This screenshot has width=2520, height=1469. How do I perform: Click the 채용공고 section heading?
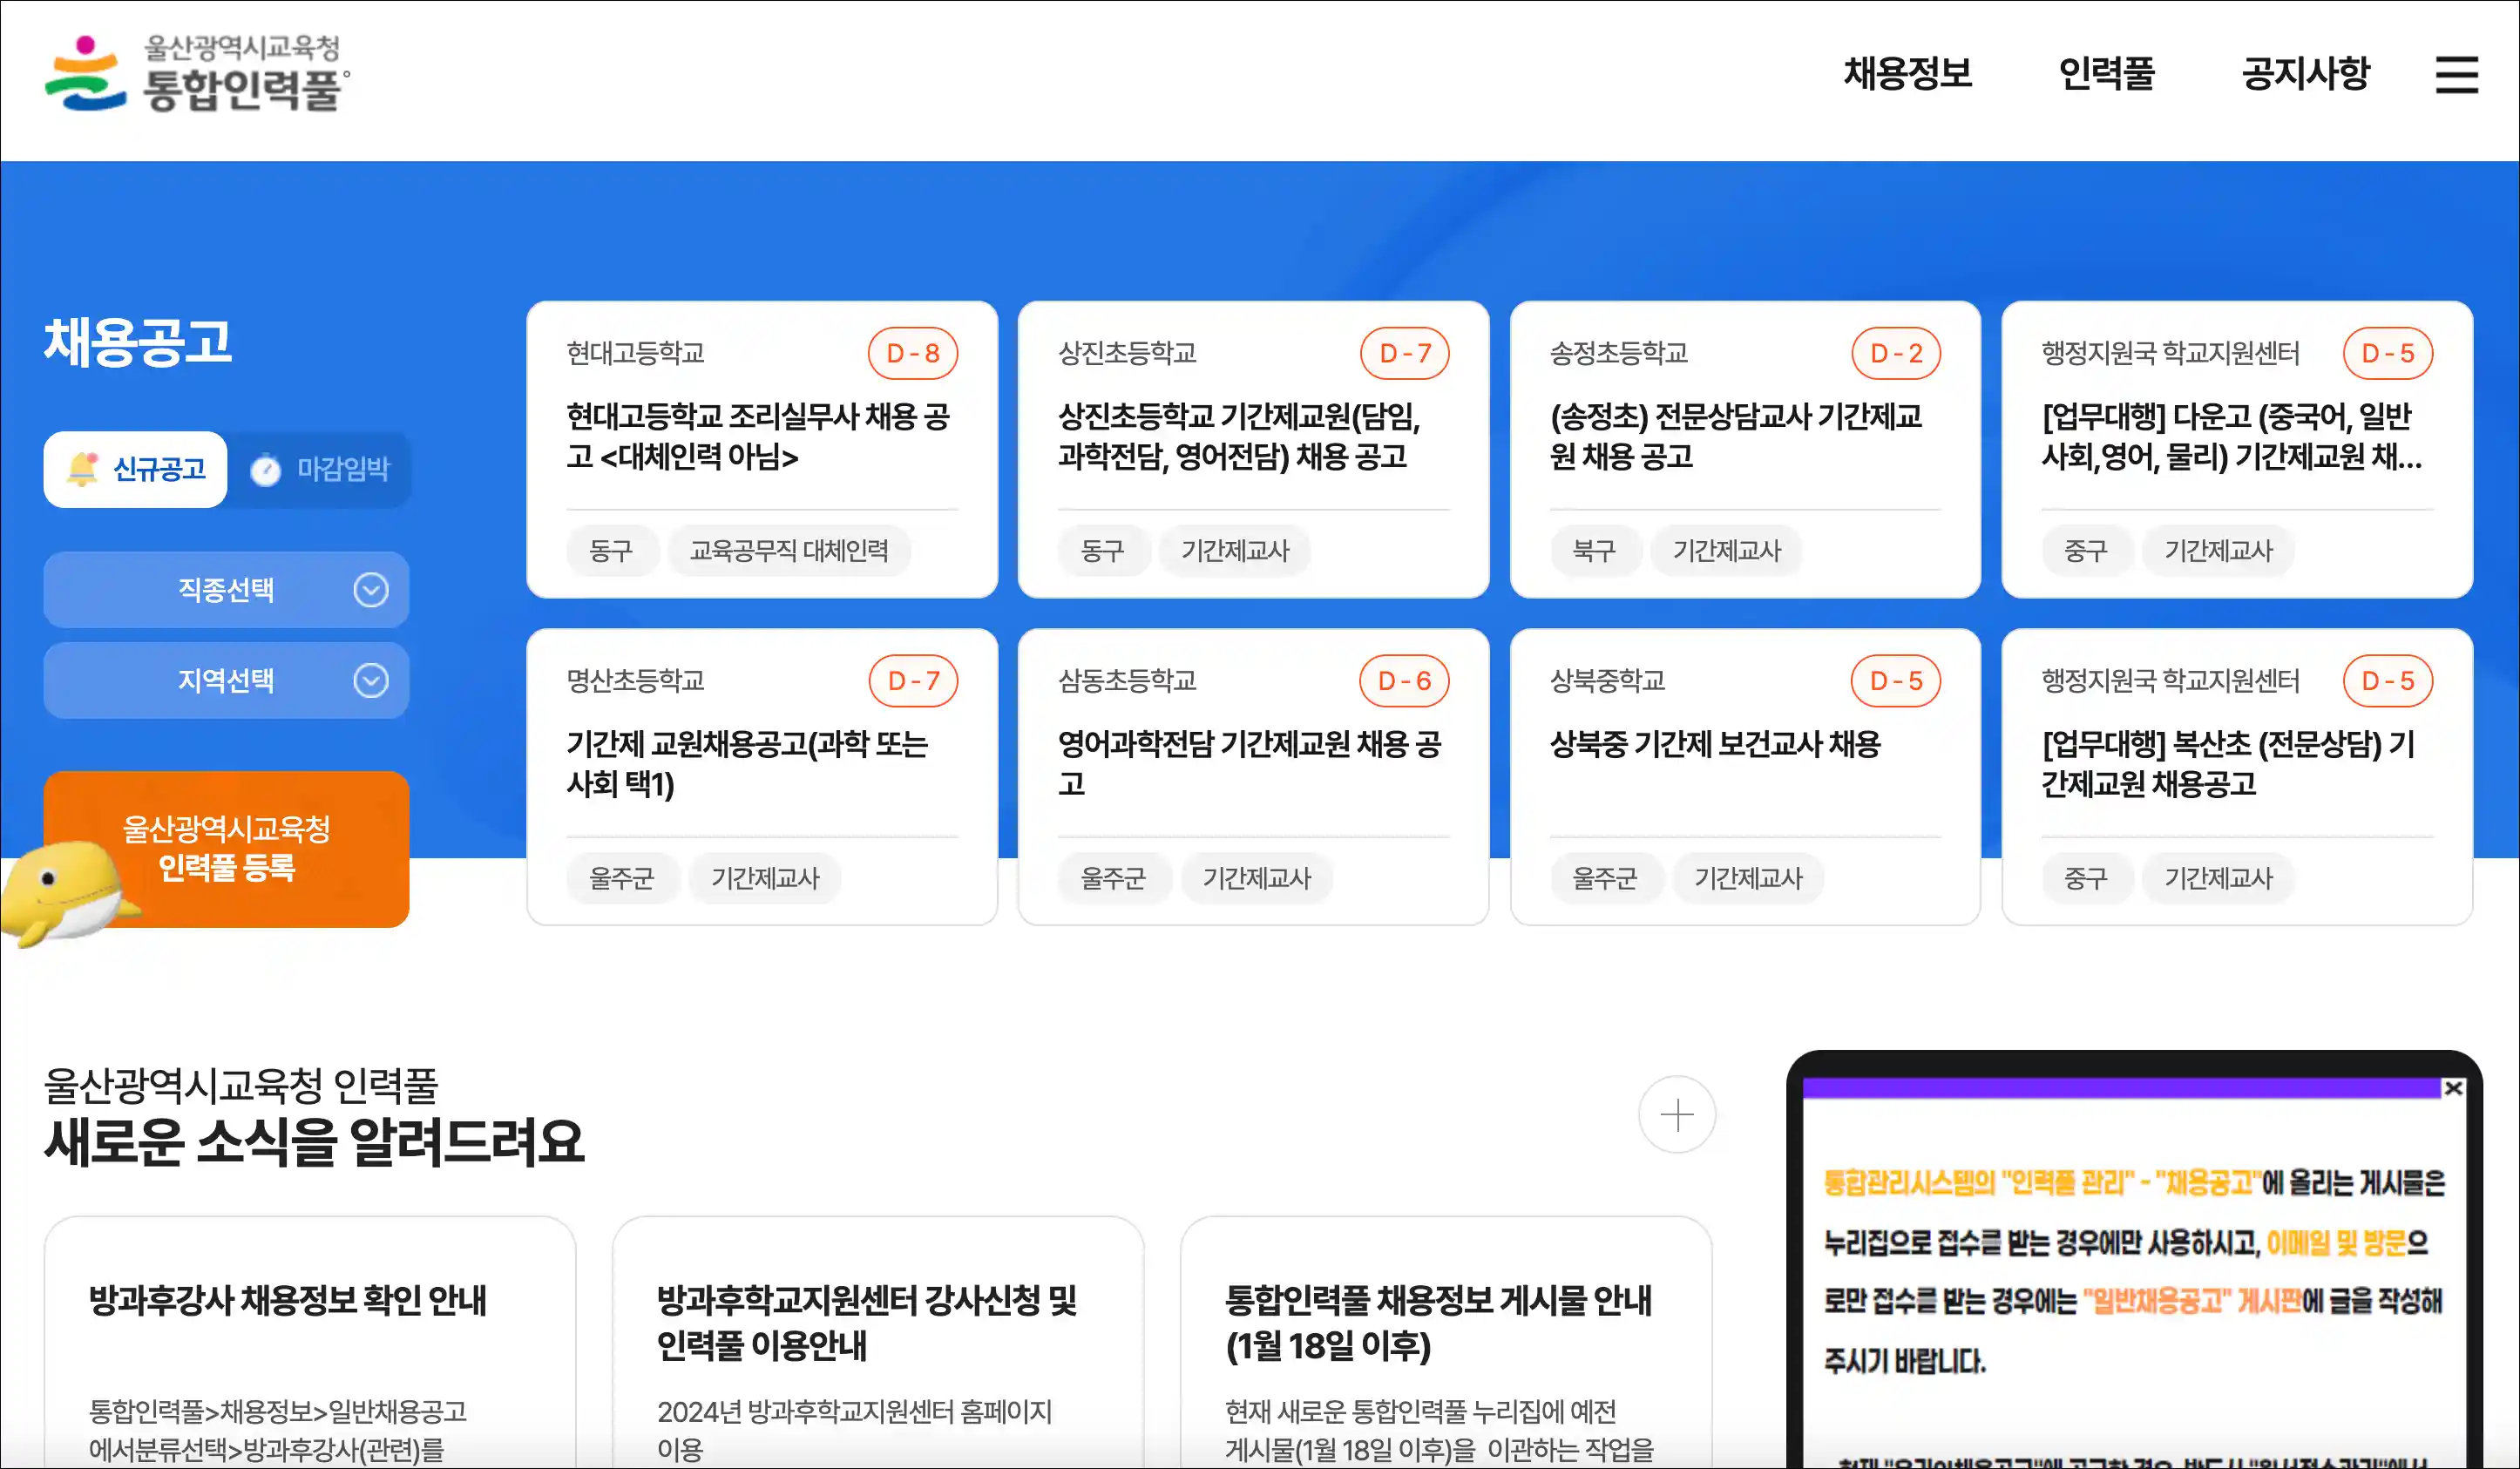pos(138,342)
